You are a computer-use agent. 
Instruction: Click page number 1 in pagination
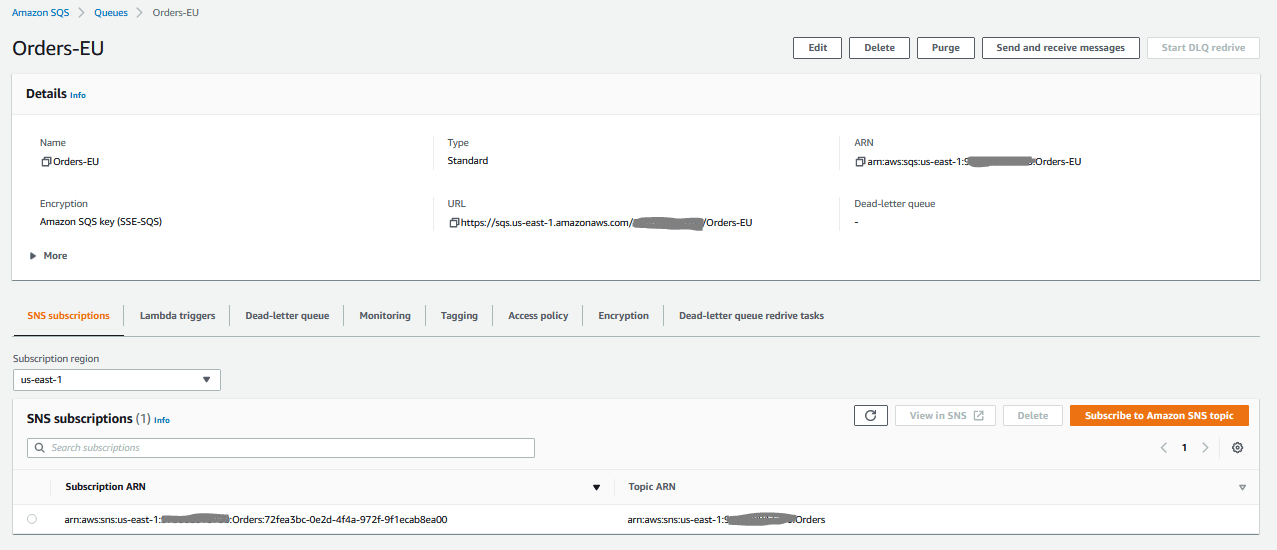[1185, 448]
